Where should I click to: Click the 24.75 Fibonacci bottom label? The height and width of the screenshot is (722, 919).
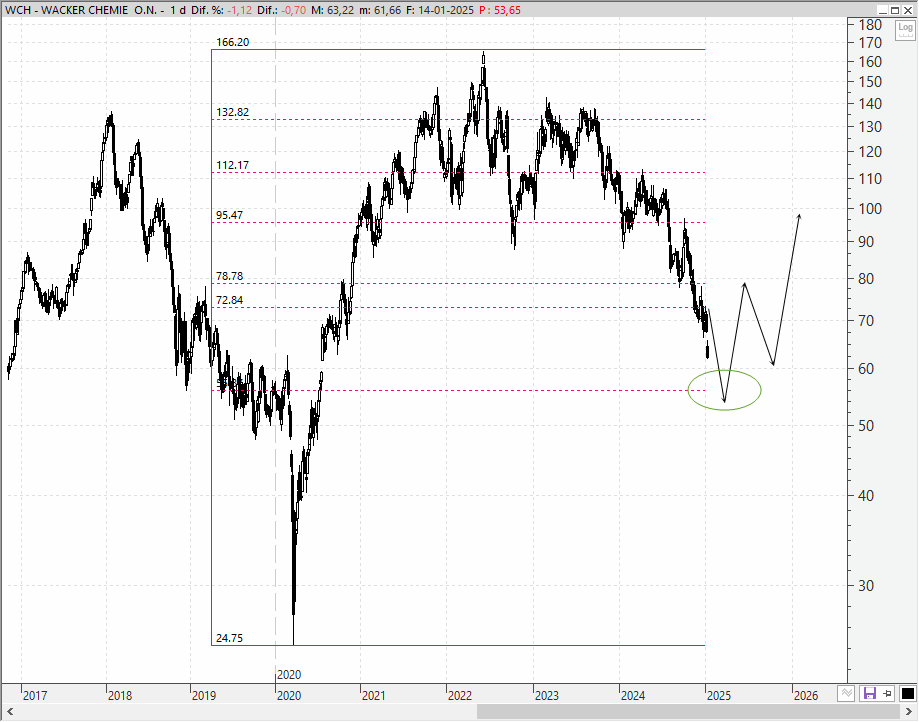pyautogui.click(x=229, y=638)
